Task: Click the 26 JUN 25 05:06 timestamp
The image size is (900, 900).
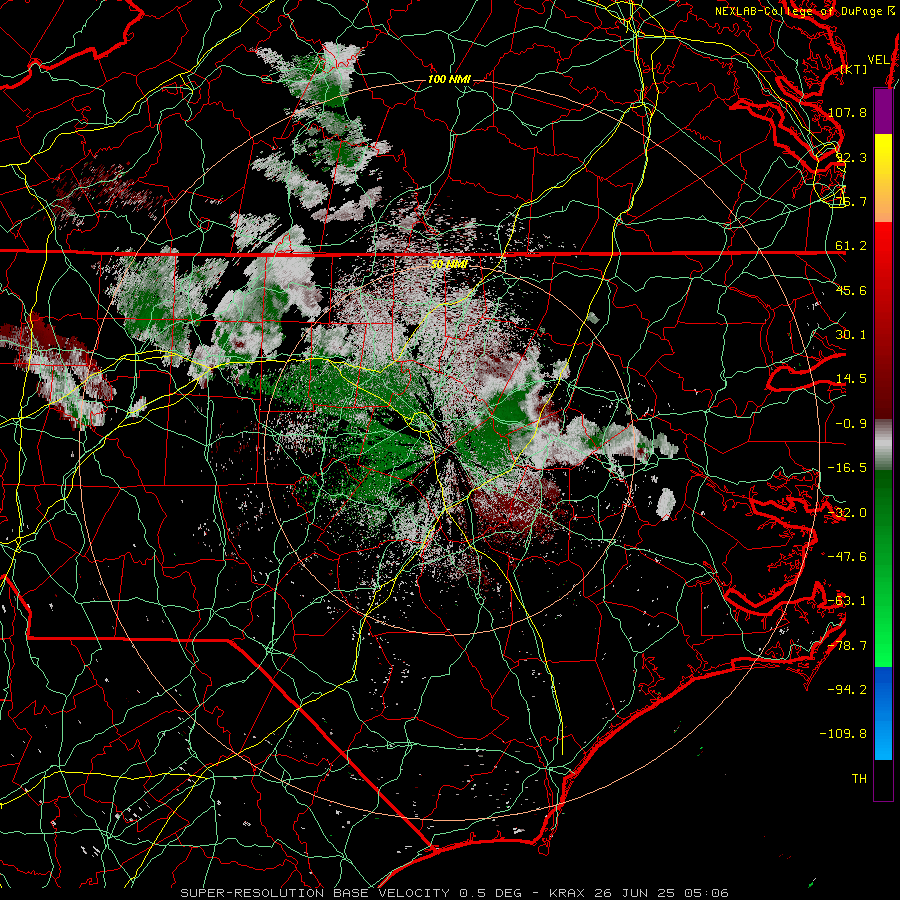Action: [660, 893]
